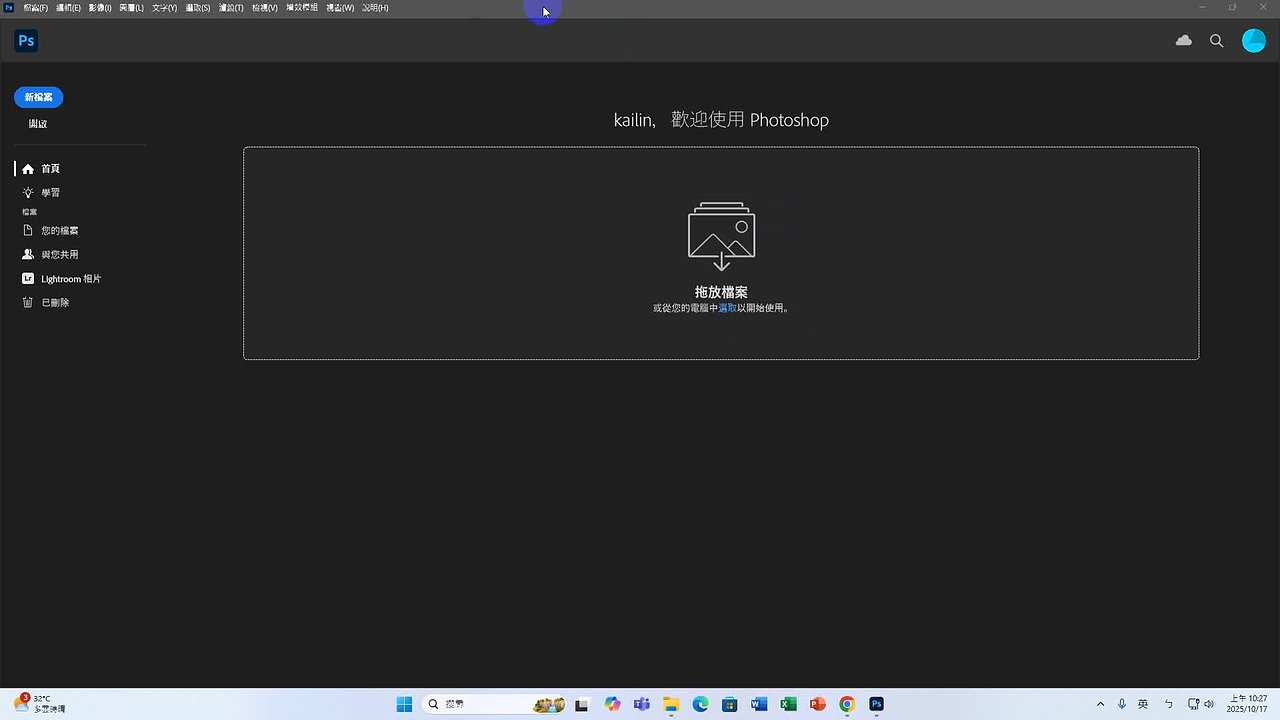Open the 與您共用 shared files section
The width and height of the screenshot is (1280, 720).
[x=59, y=254]
